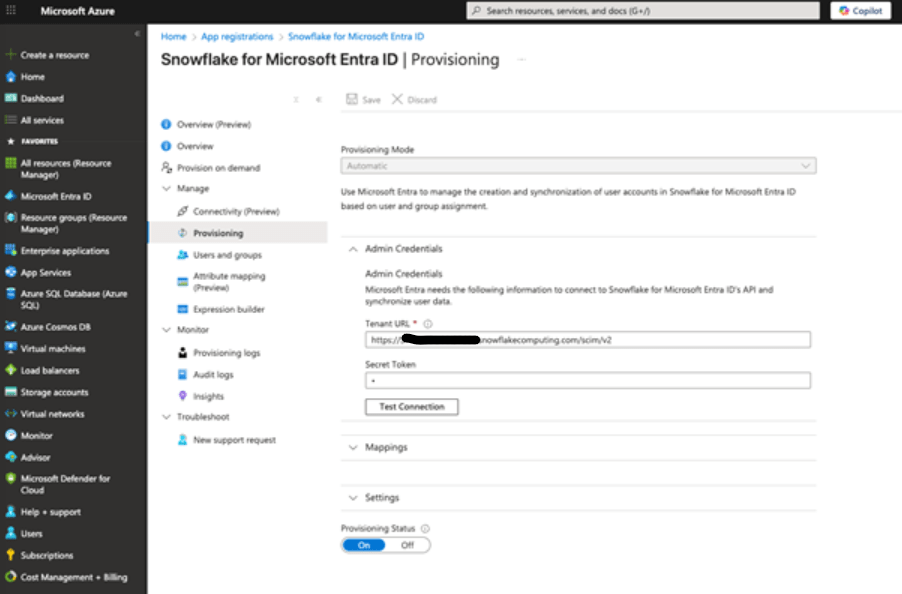
Task: Collapse the Troubleshoot menu group
Action: (166, 417)
